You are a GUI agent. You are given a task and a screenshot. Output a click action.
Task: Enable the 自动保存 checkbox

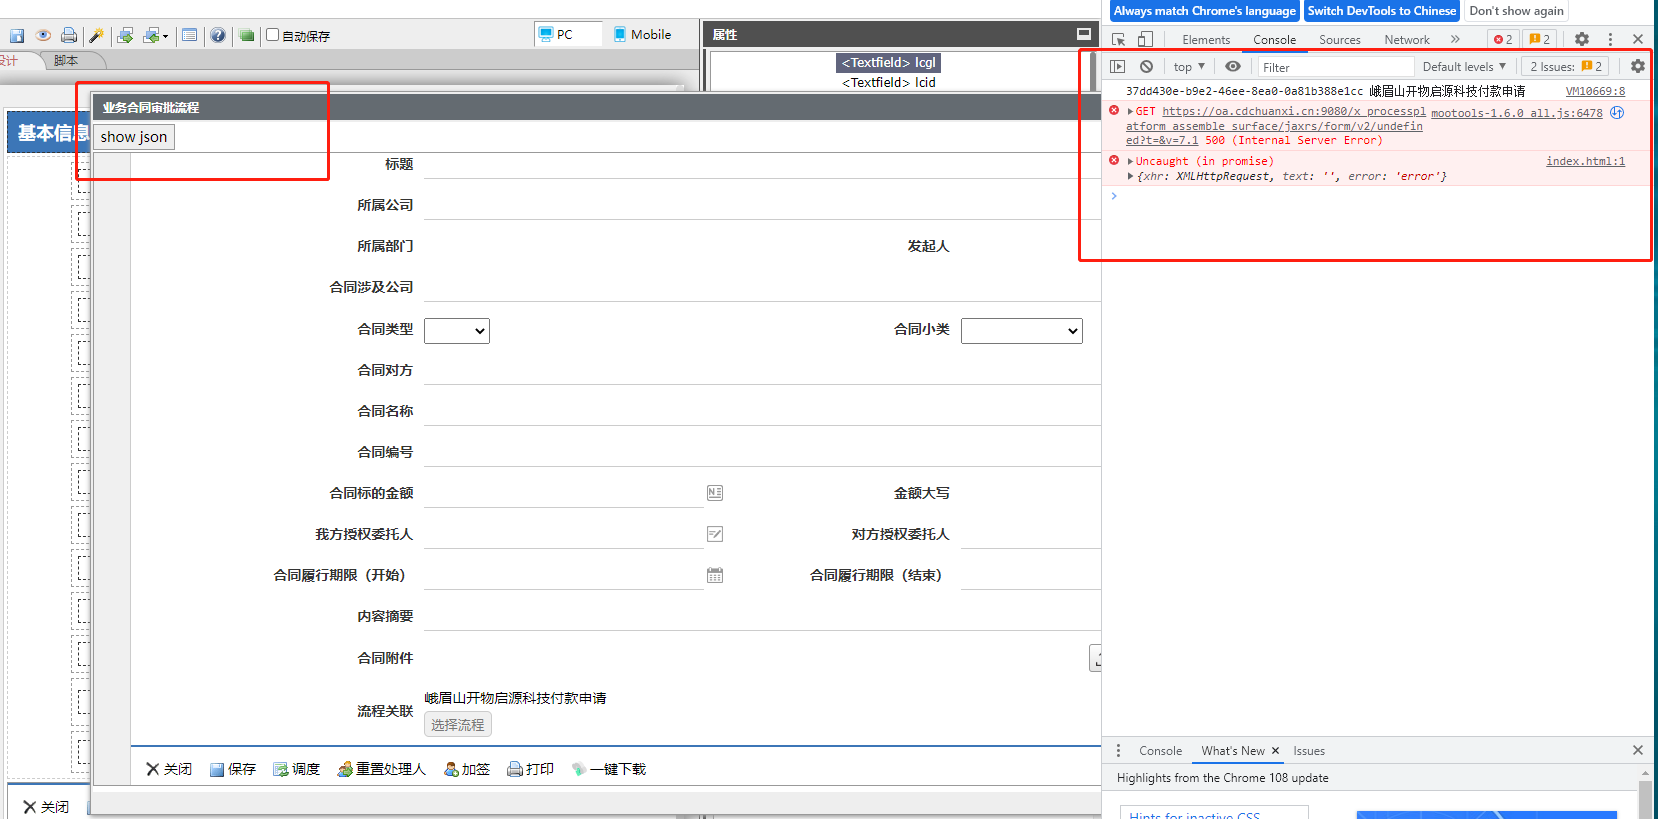(272, 35)
